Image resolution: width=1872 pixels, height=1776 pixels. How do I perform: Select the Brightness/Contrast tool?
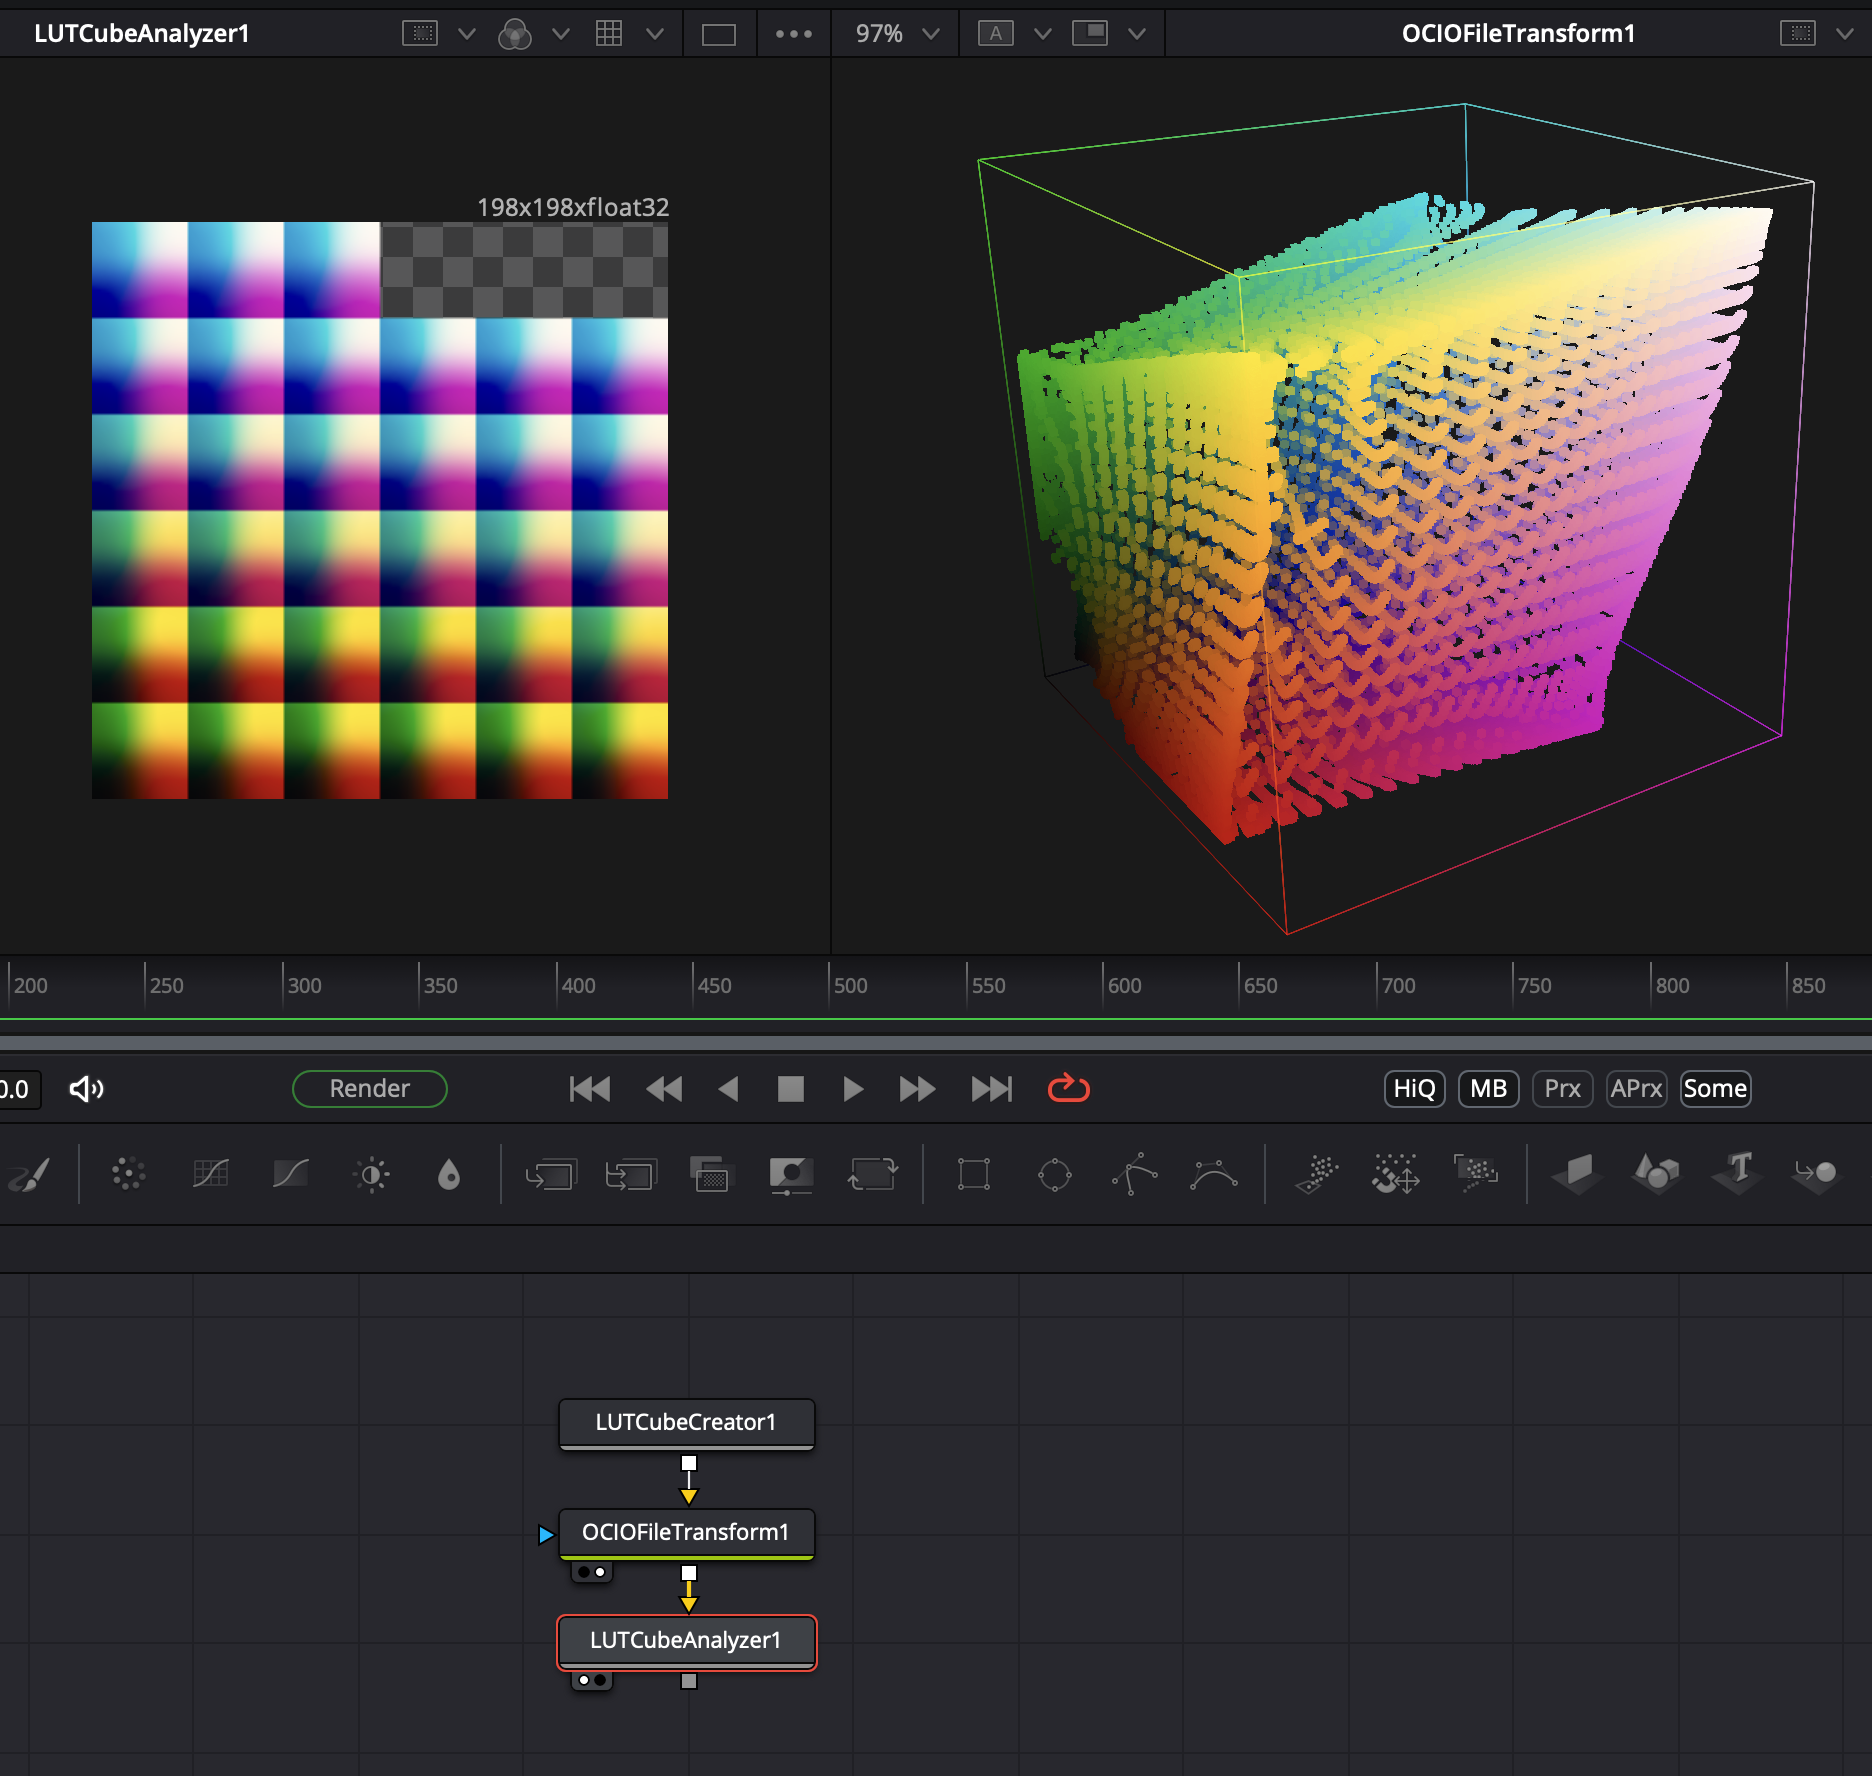(371, 1175)
